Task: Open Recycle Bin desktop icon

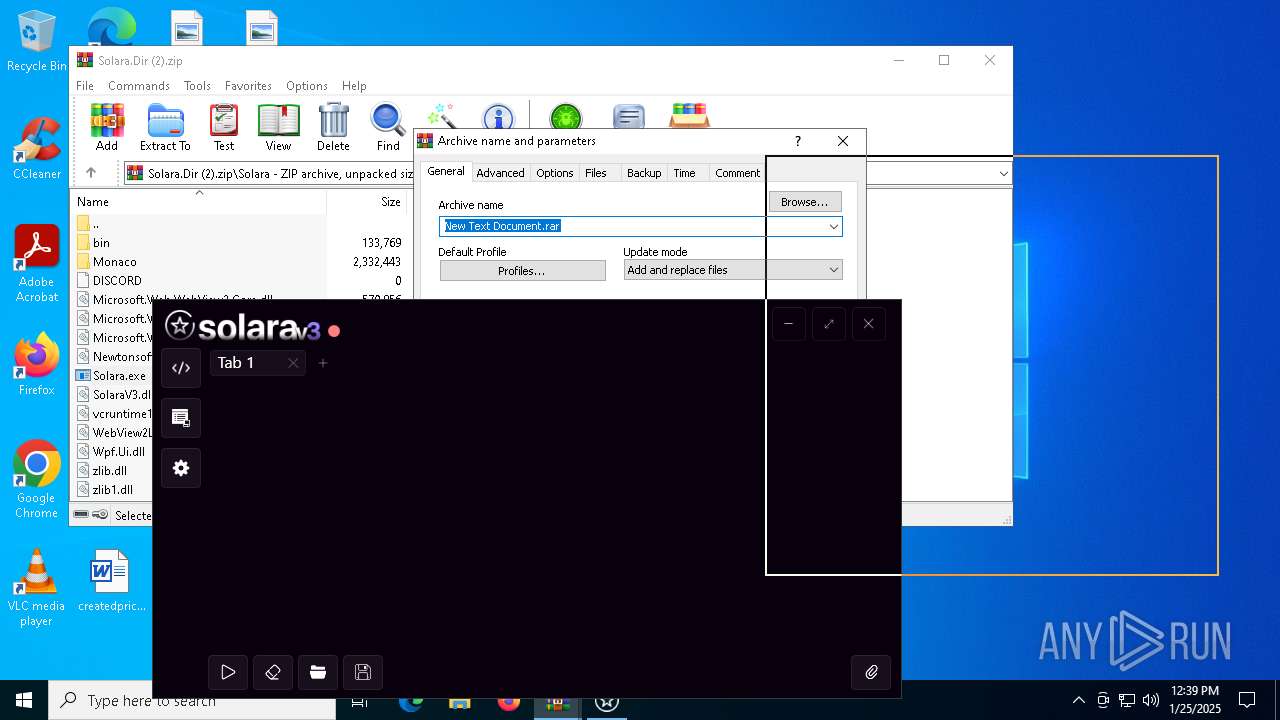Action: tap(37, 42)
